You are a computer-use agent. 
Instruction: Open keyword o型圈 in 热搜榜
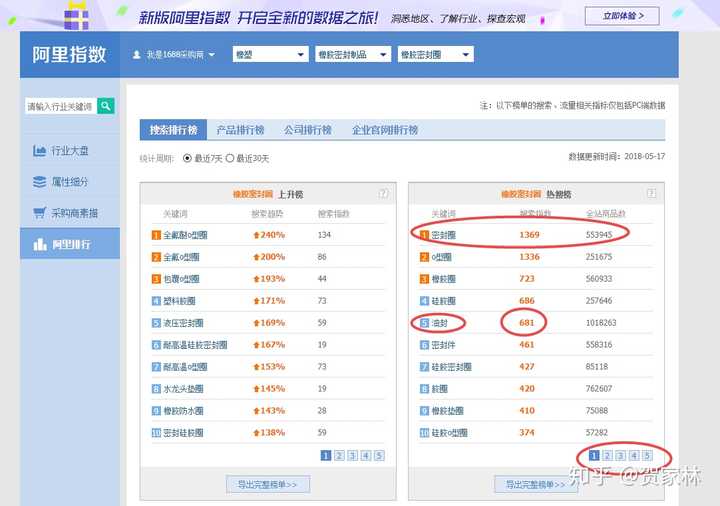click(x=441, y=257)
